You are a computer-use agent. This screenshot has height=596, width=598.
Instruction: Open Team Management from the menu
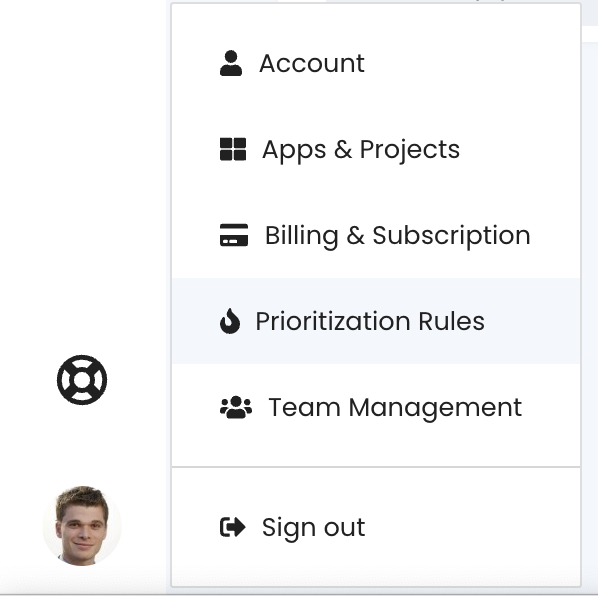[x=376, y=407]
